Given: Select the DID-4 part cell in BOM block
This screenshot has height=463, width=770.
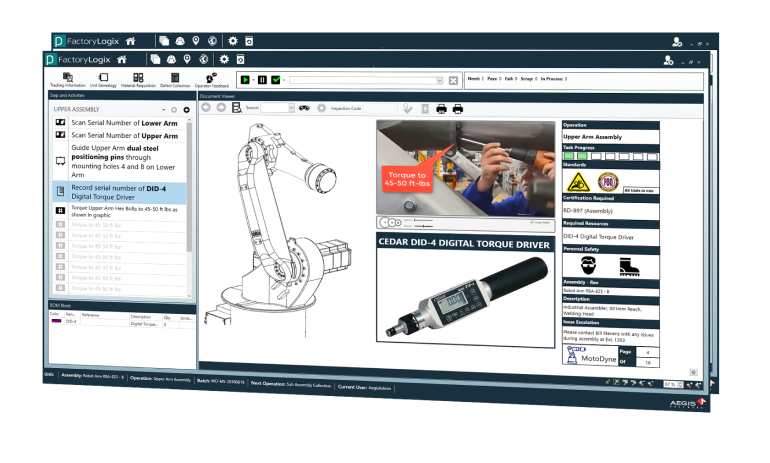Looking at the screenshot, I should tap(71, 322).
